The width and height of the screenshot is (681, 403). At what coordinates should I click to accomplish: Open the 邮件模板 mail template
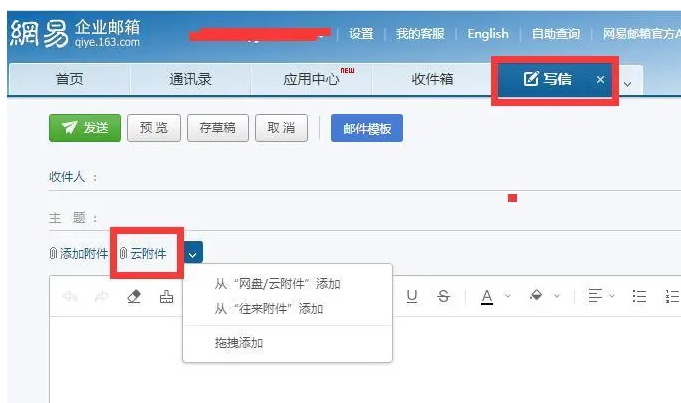tap(367, 128)
